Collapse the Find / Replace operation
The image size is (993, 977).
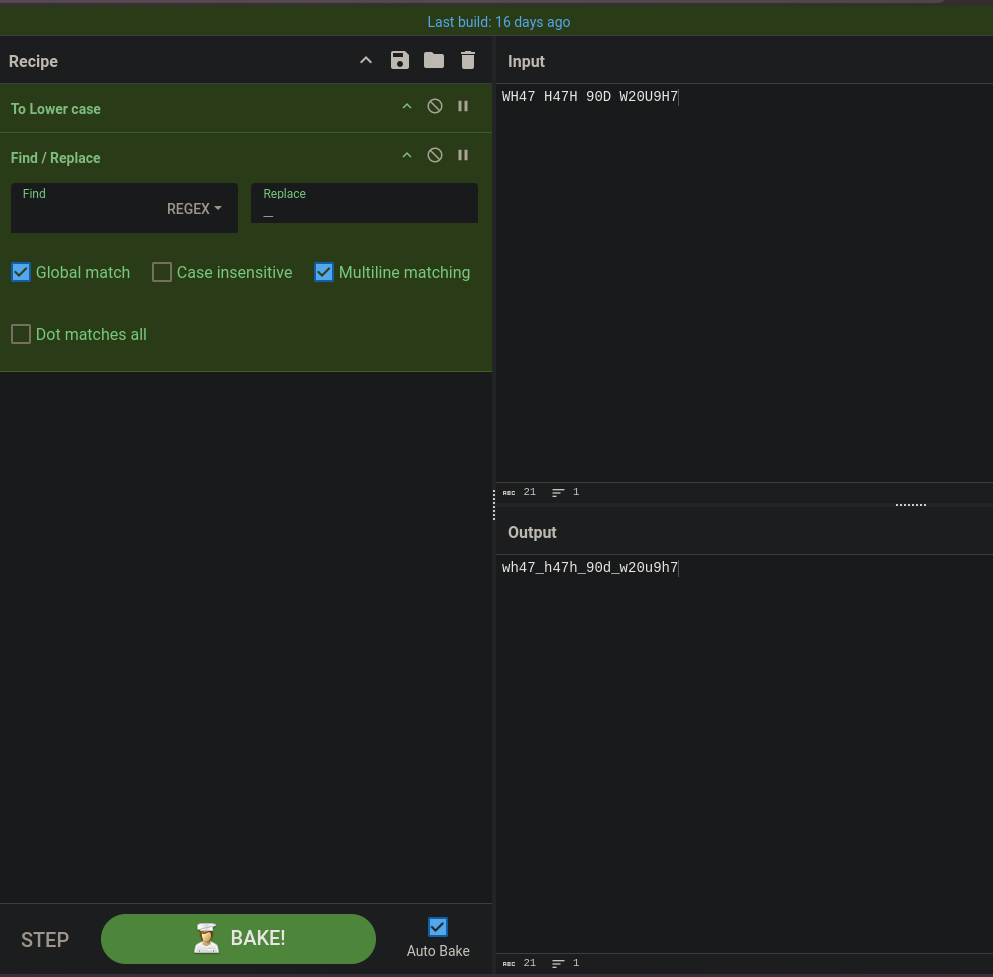point(407,155)
